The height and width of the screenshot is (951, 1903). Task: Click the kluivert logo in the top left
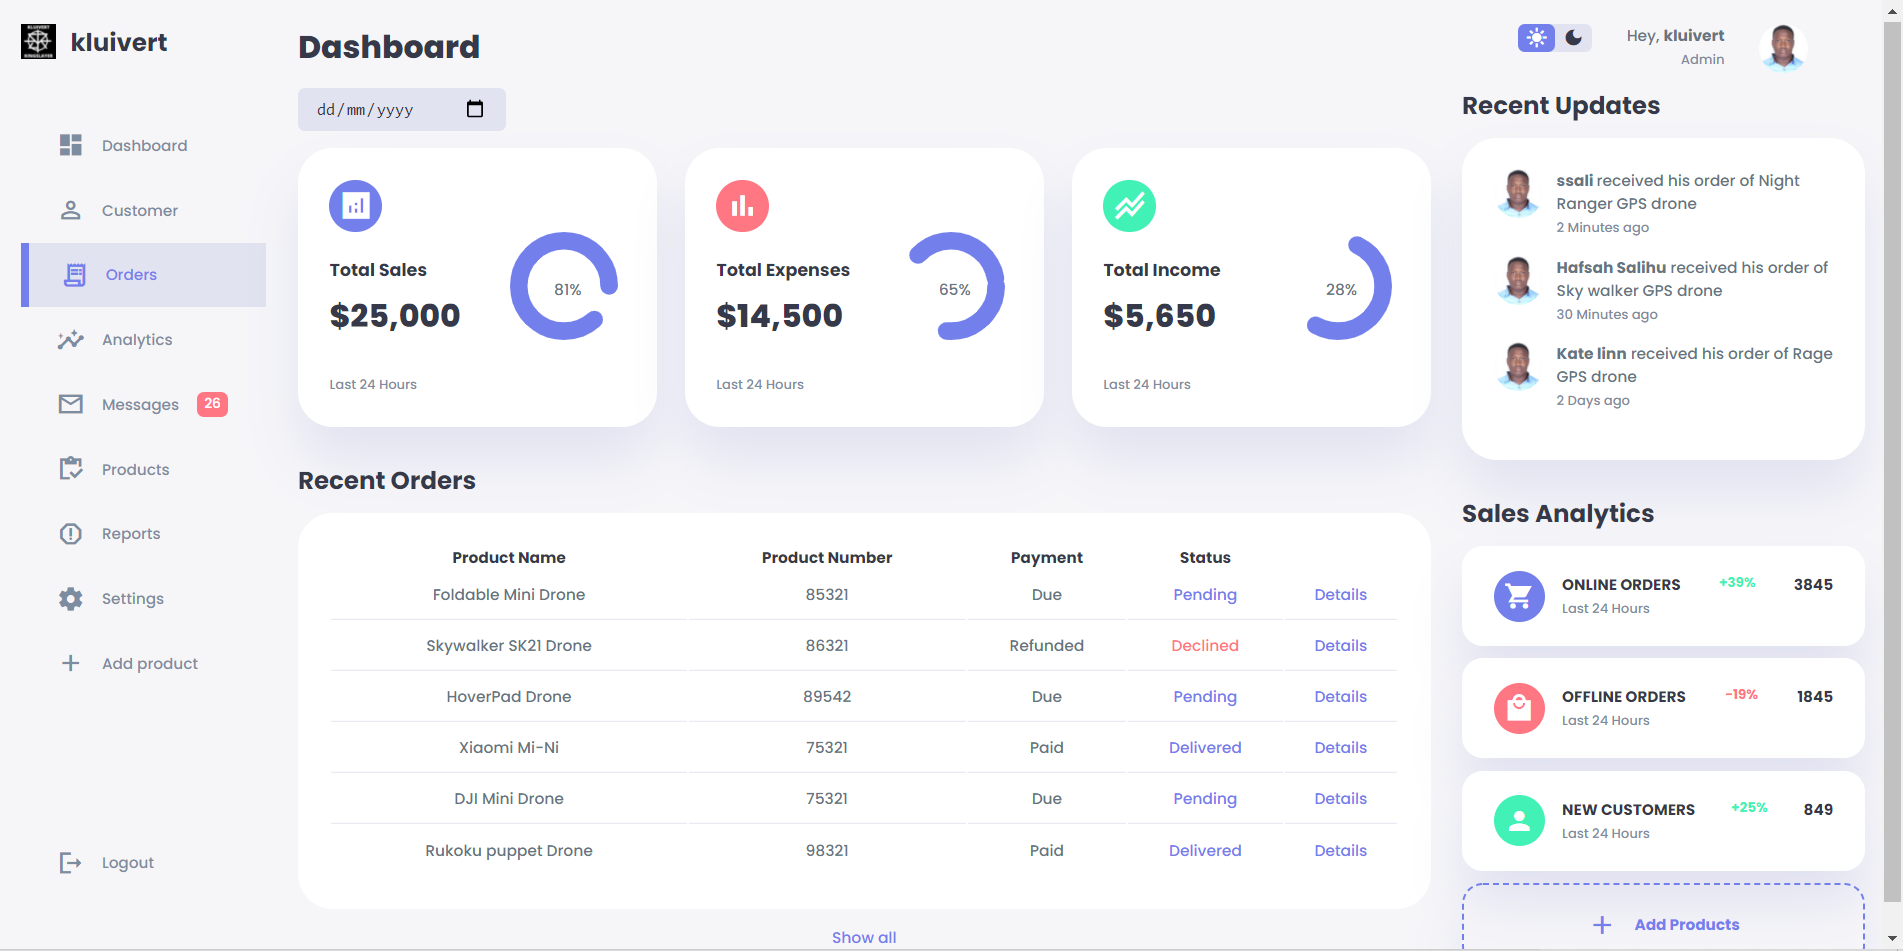click(38, 41)
